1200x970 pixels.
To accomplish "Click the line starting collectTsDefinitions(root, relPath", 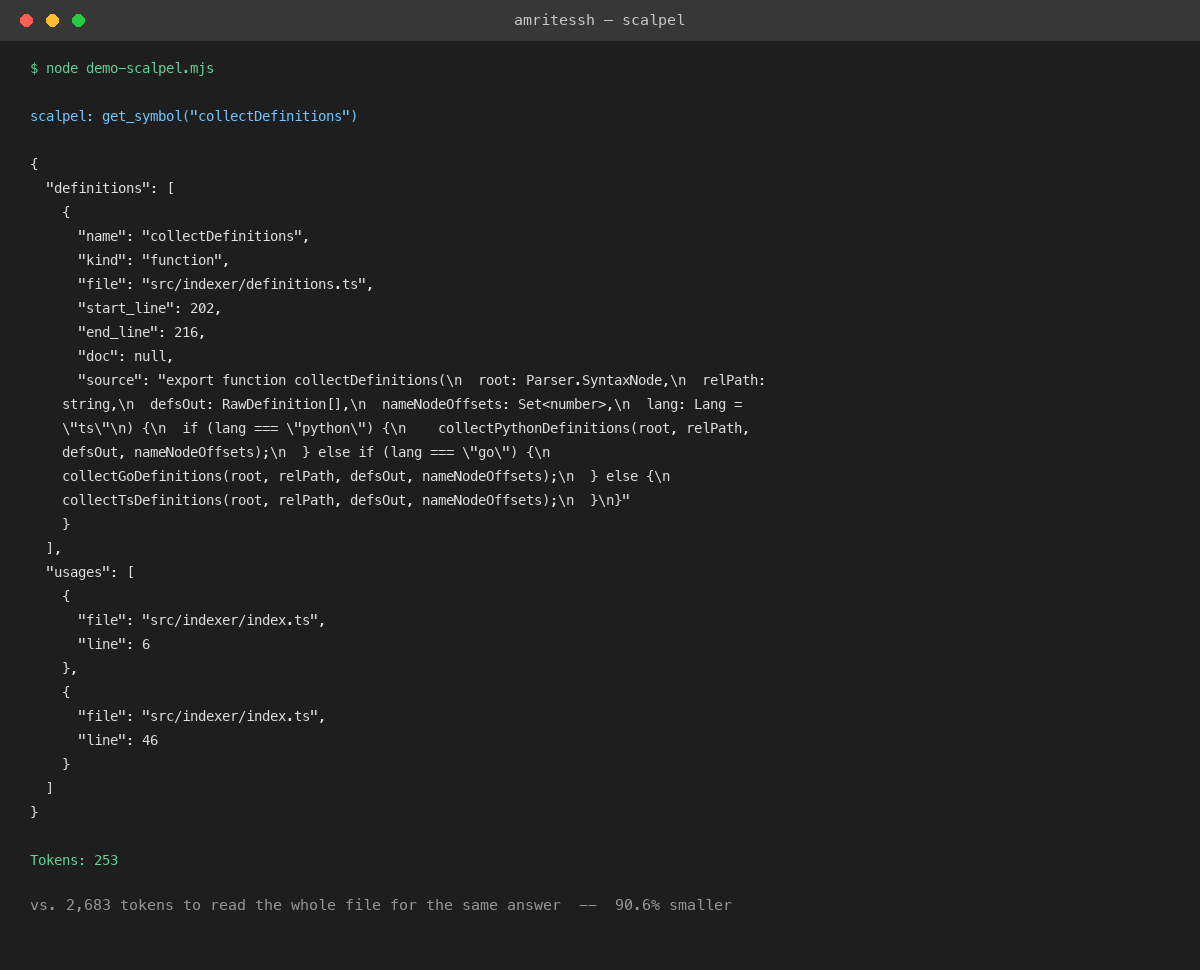I will (x=346, y=500).
